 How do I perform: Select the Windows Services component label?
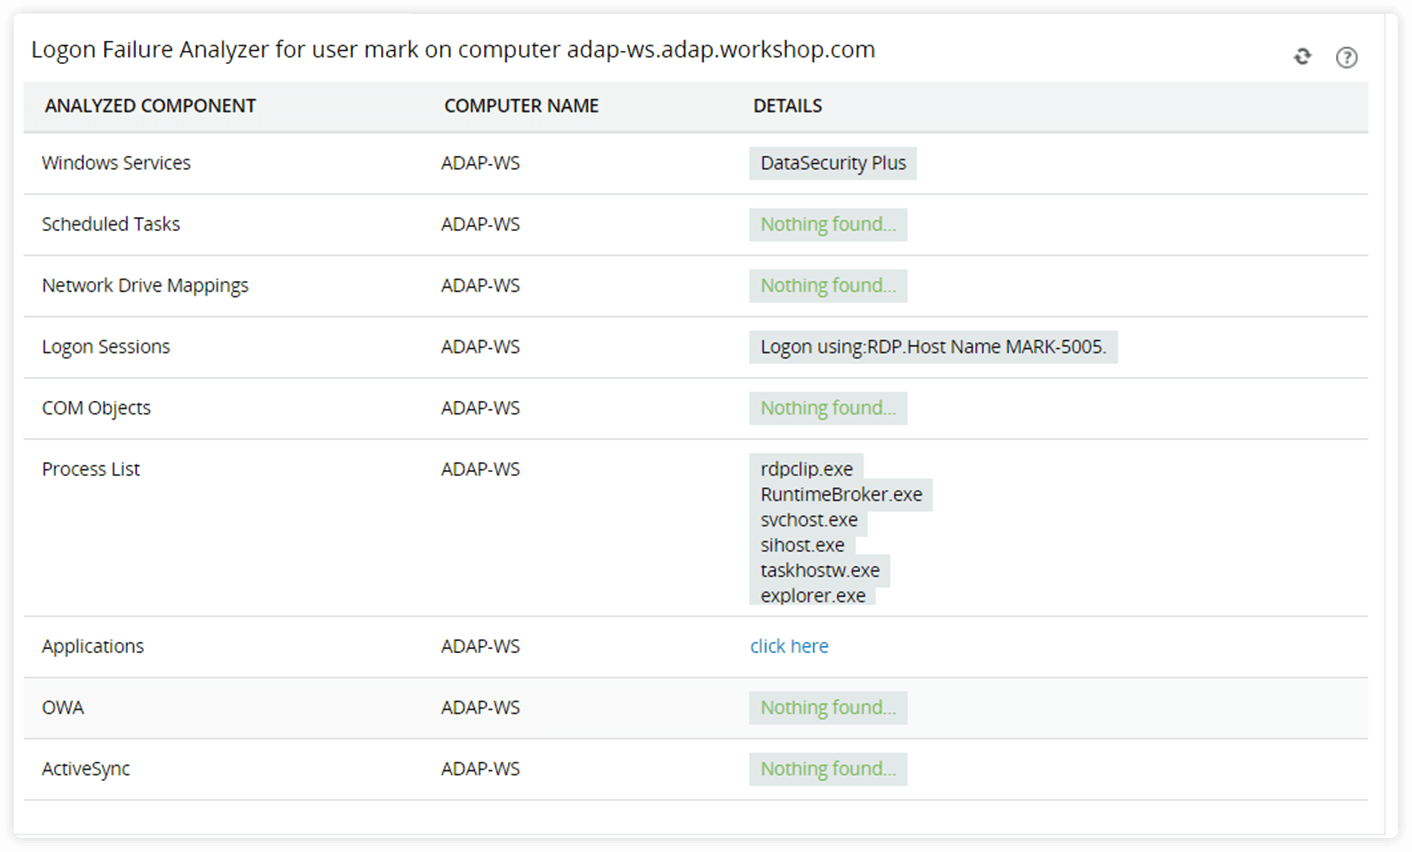[116, 162]
